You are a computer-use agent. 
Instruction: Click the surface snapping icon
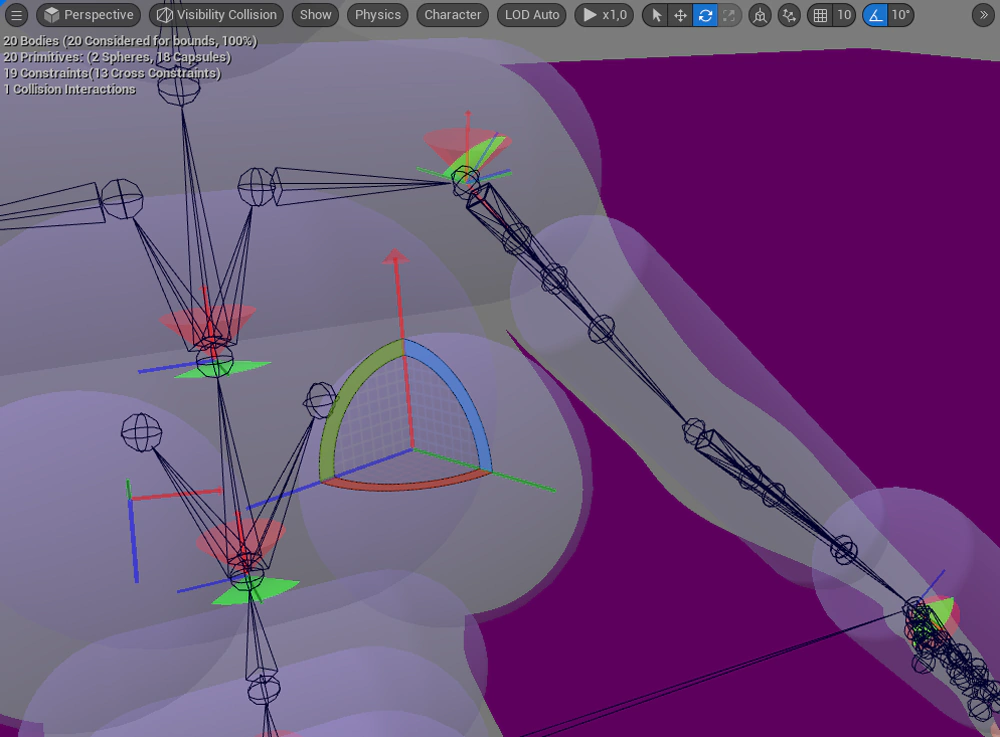pos(790,15)
